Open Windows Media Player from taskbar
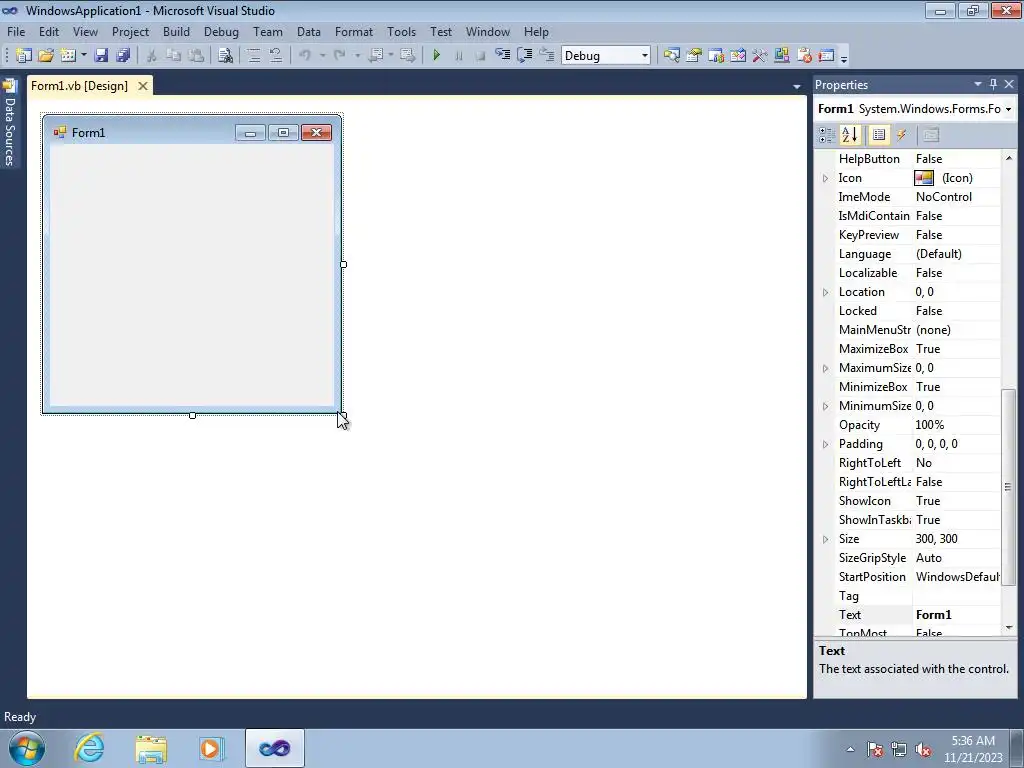This screenshot has width=1024, height=768. click(212, 748)
